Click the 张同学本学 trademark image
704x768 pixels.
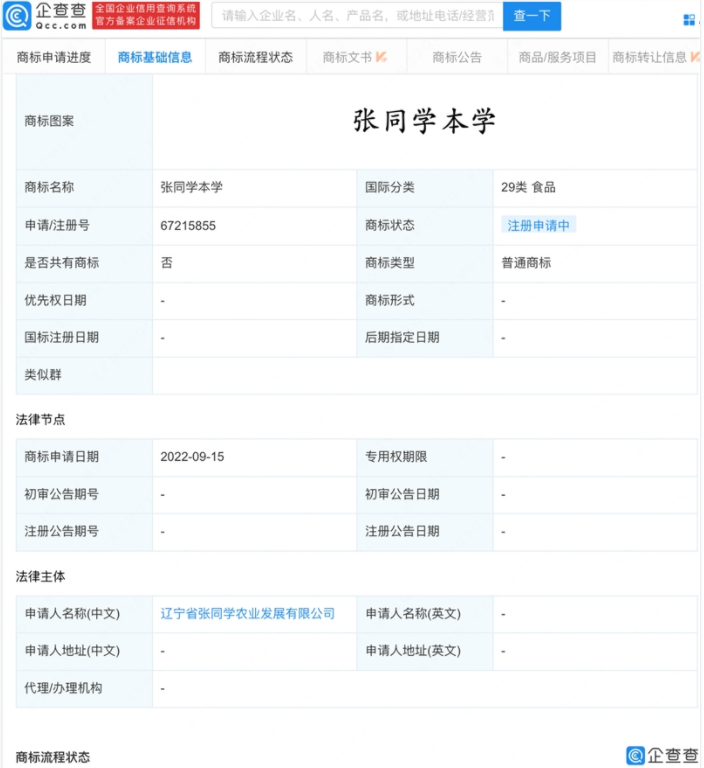tap(424, 121)
